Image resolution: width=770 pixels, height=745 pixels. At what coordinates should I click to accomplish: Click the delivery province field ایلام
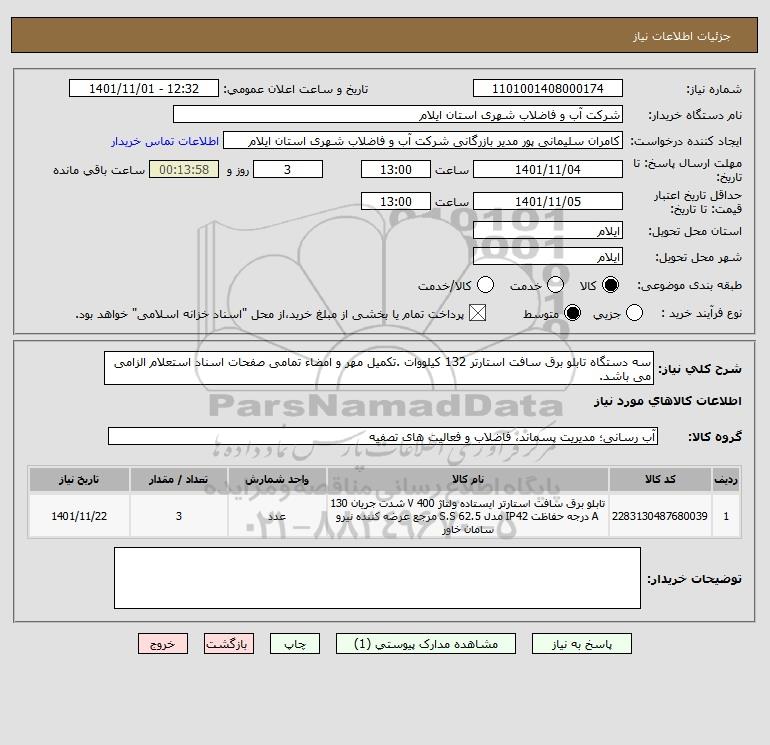click(548, 230)
